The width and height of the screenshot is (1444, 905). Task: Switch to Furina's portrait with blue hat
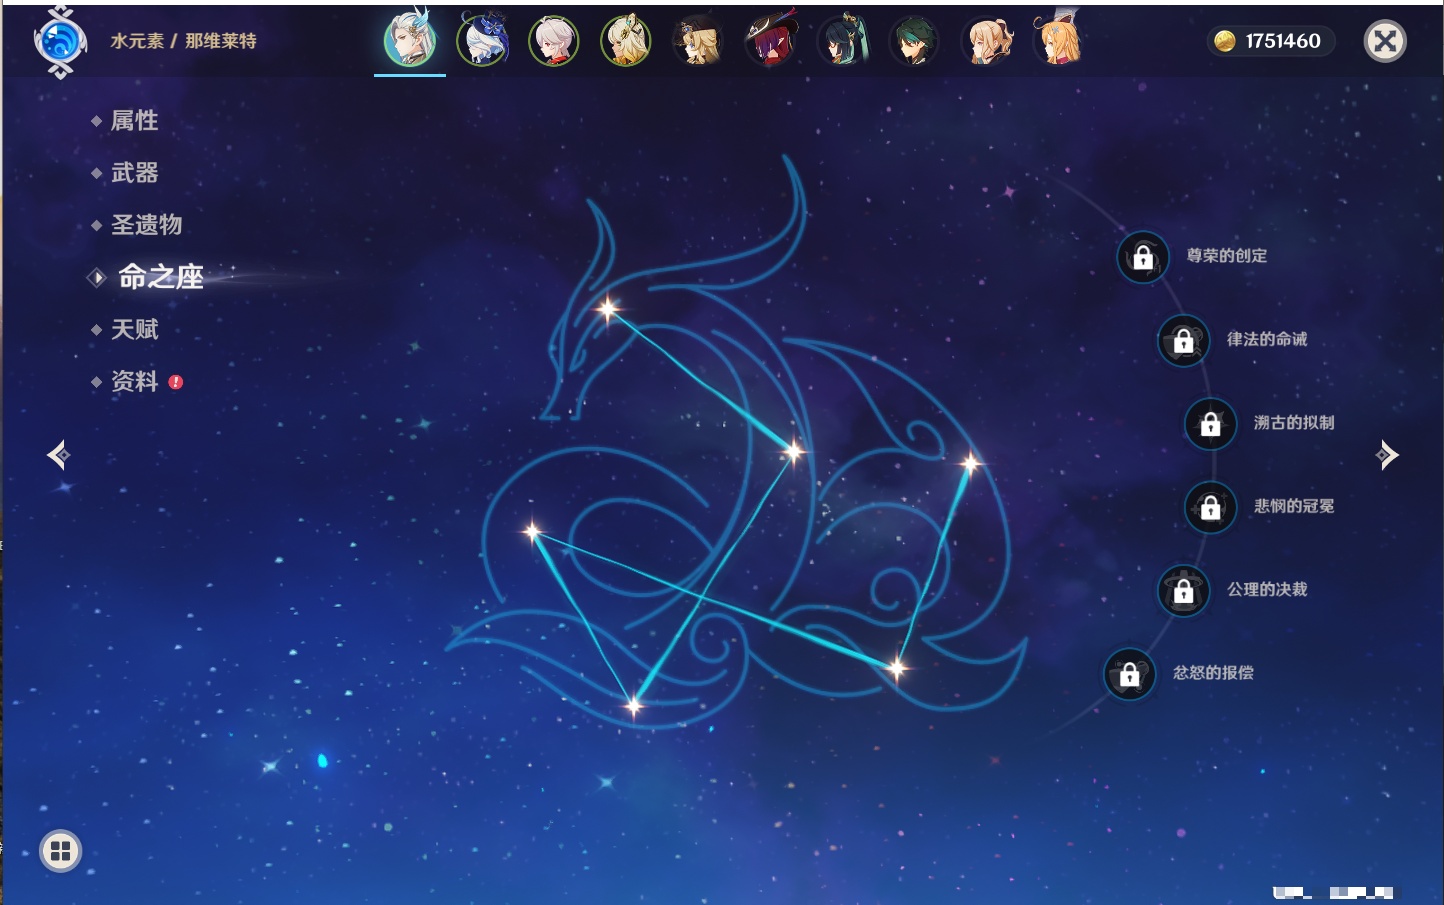(x=483, y=41)
